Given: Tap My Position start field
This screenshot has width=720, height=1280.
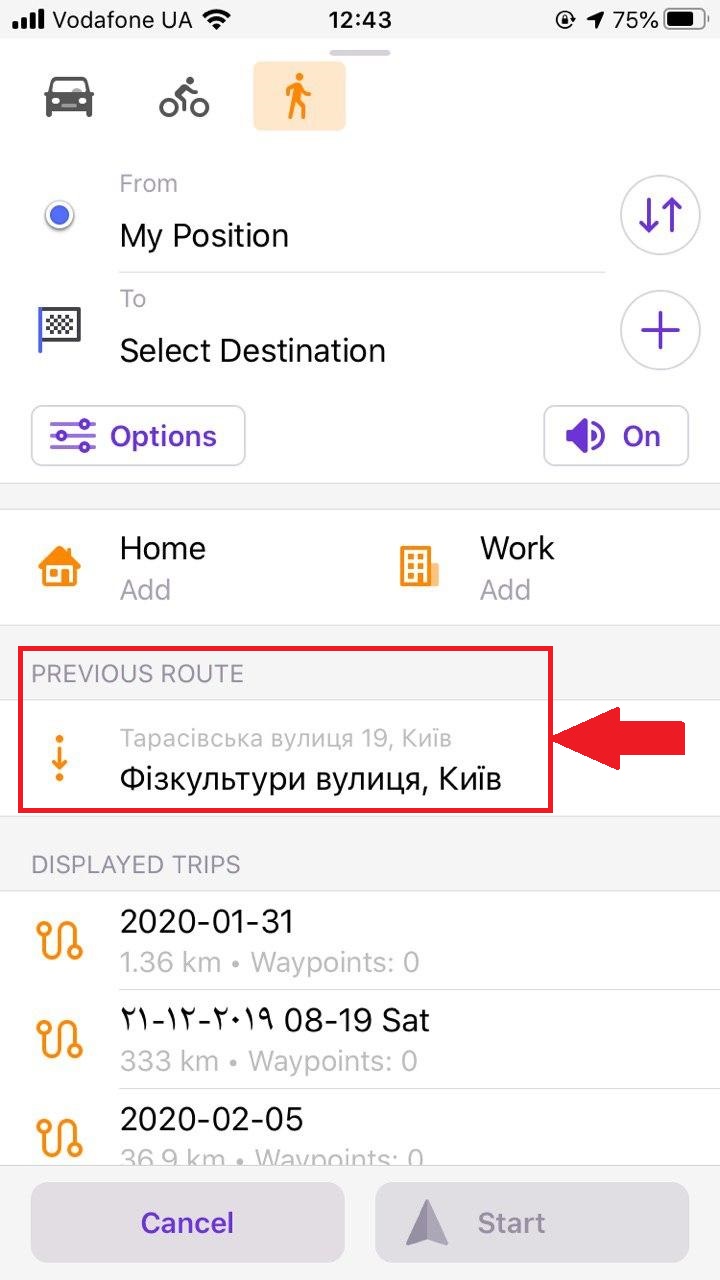Looking at the screenshot, I should click(360, 236).
